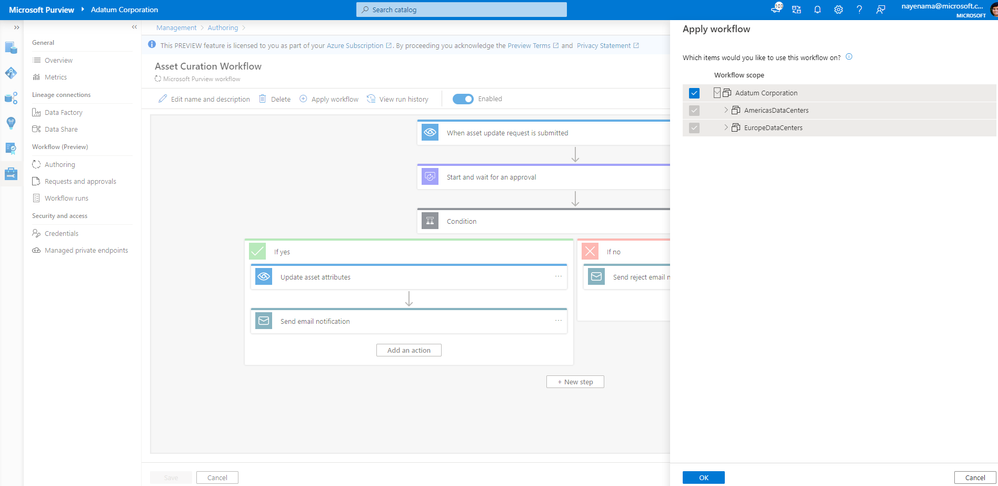The height and width of the screenshot is (486, 998).
Task: Open notifications bell icon
Action: click(817, 10)
